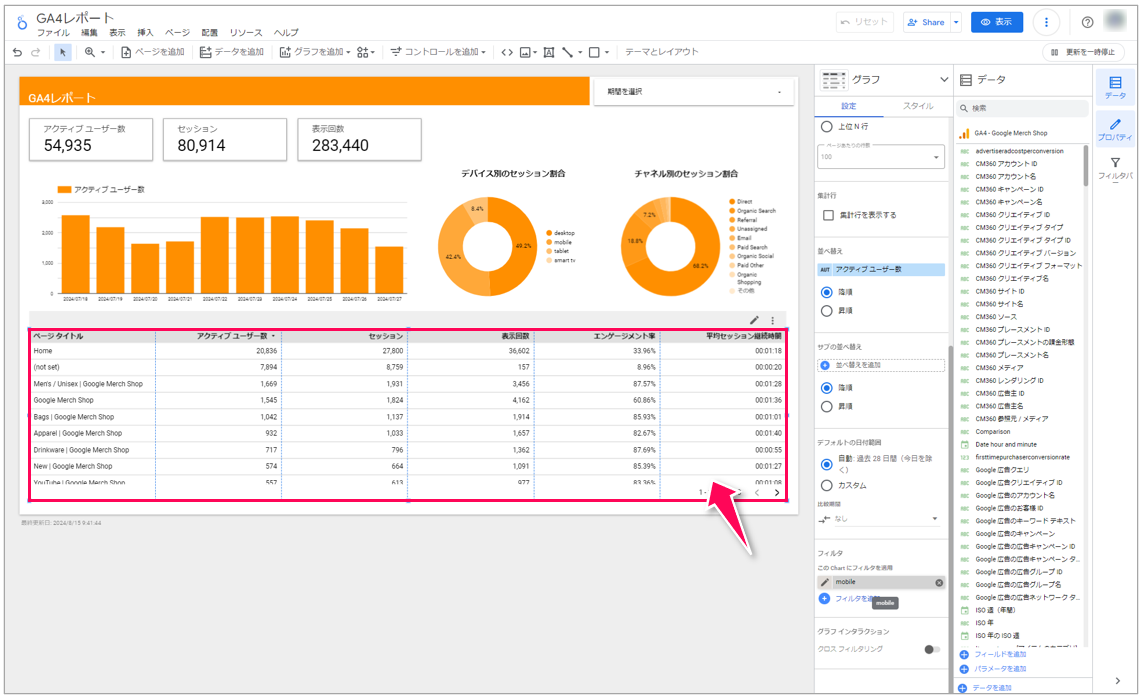Click the リセット button
1142x695 pixels.
(x=865, y=22)
